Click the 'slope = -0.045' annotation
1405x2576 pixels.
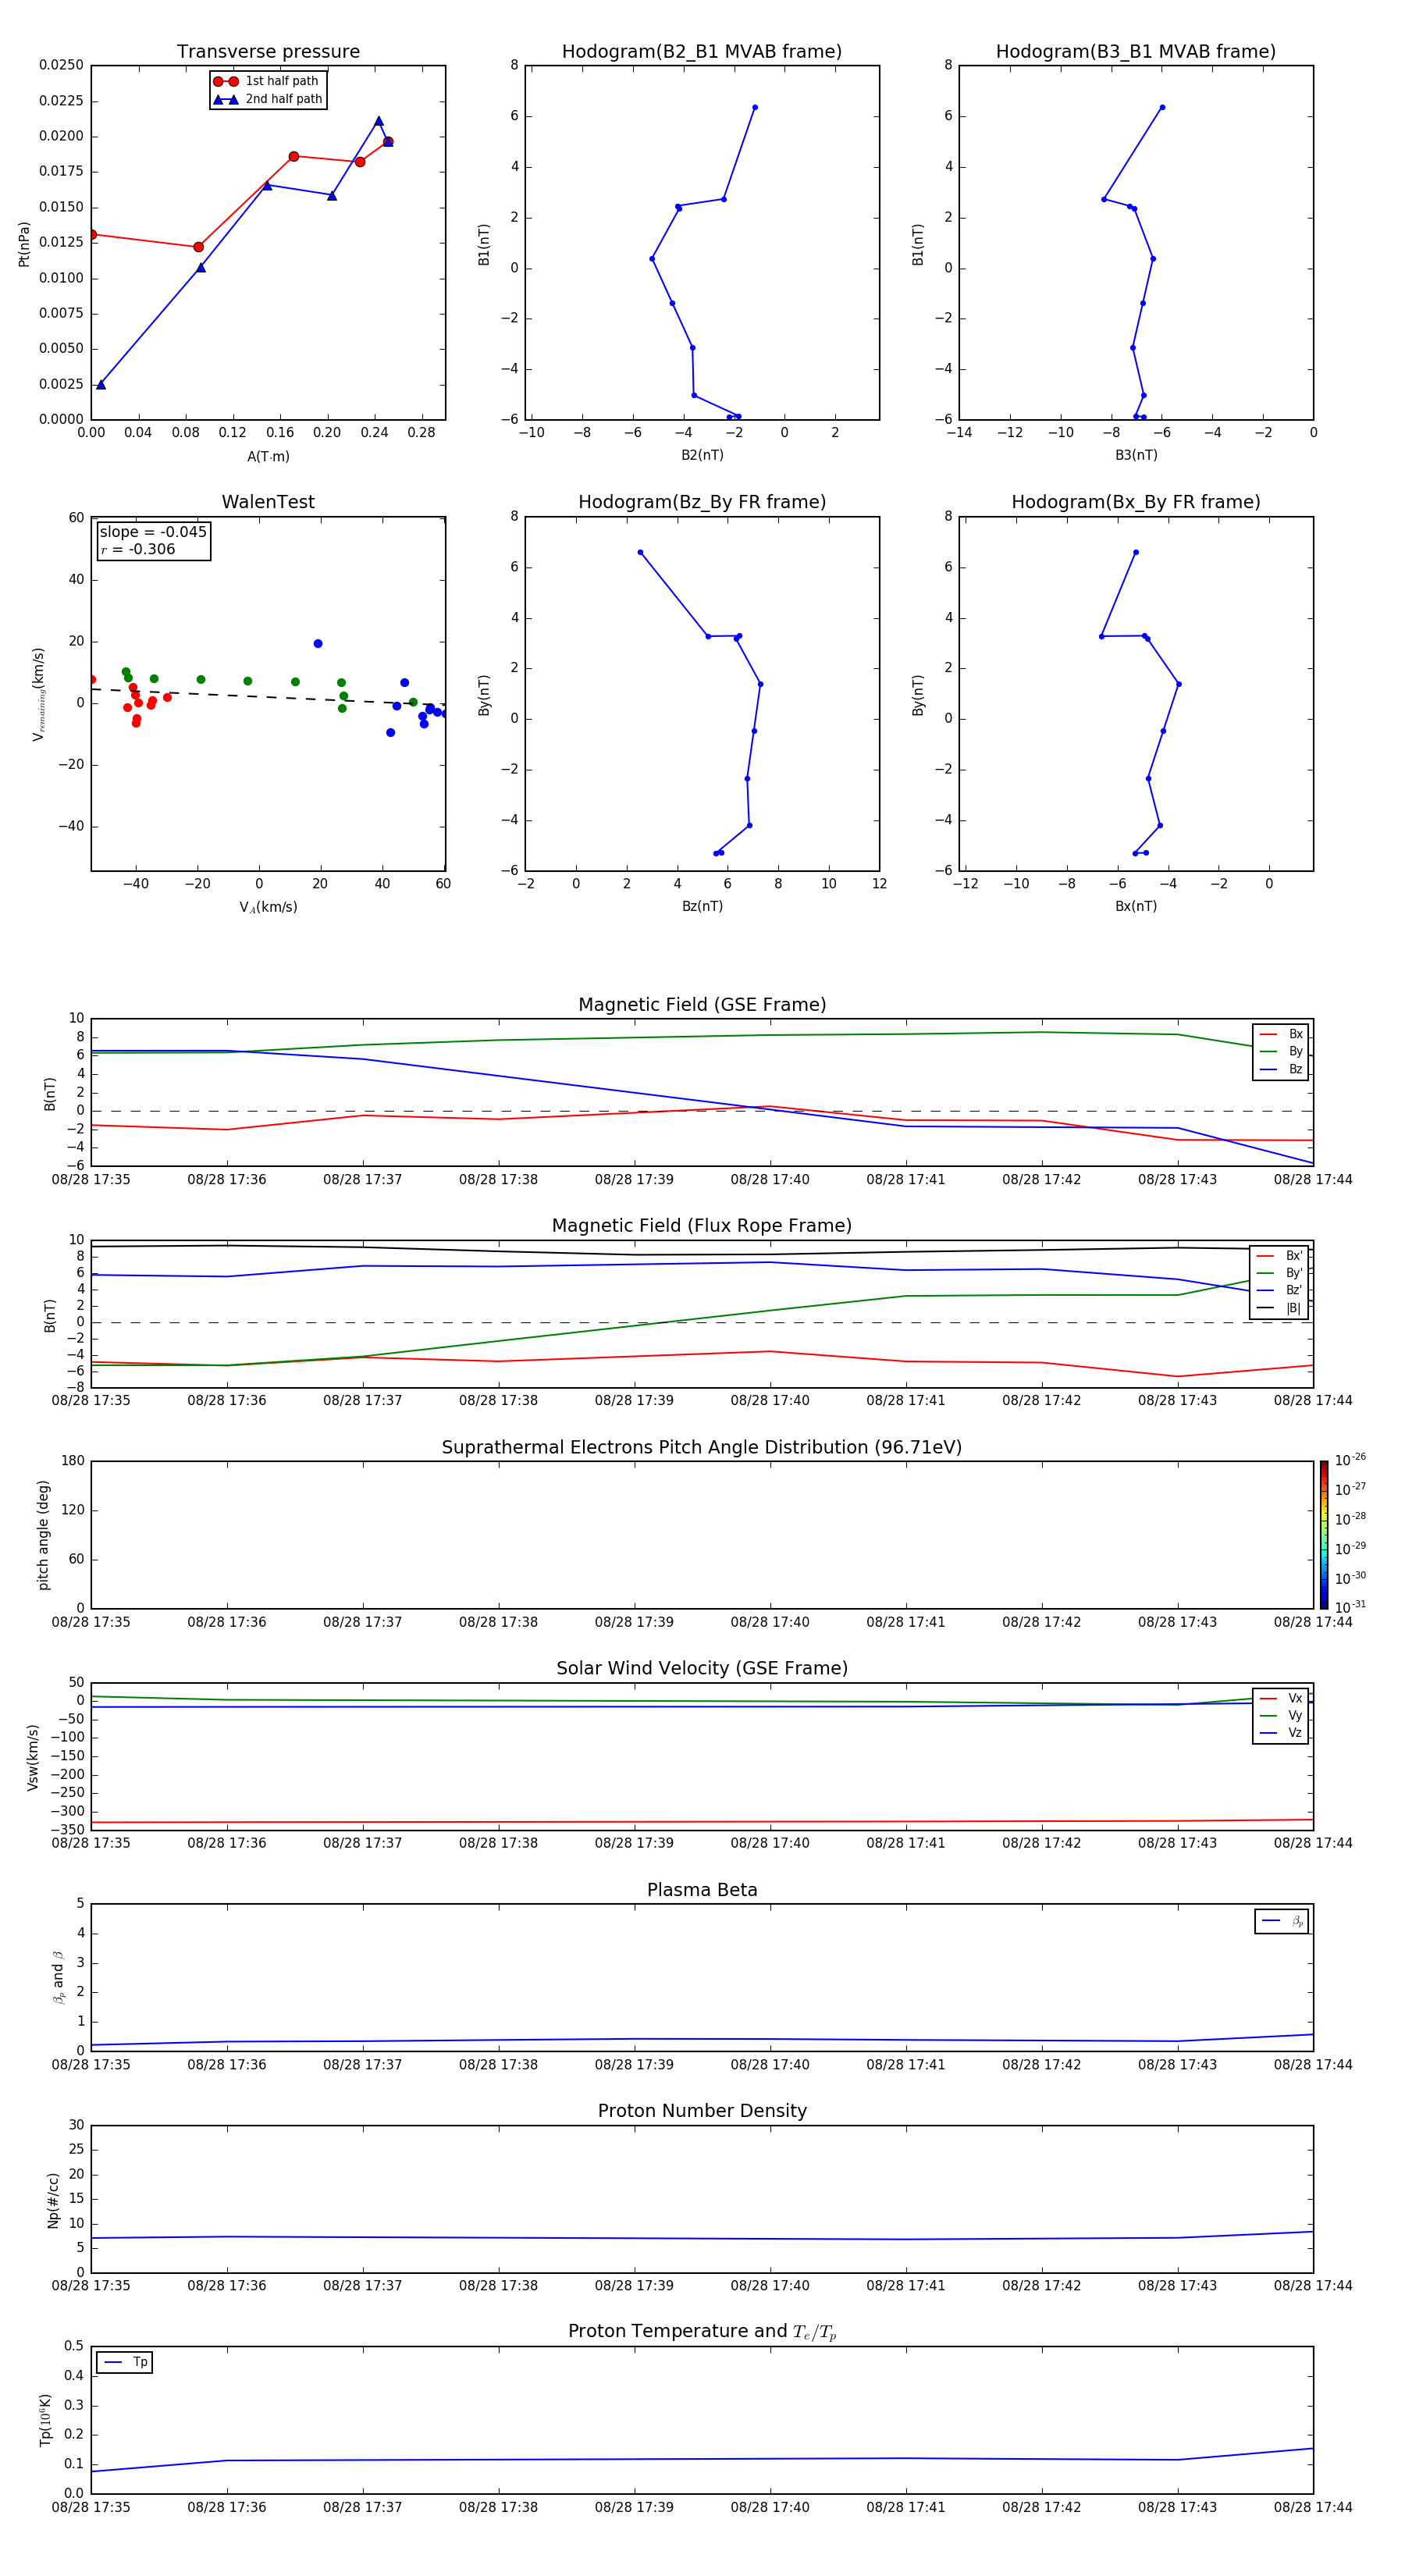153,532
